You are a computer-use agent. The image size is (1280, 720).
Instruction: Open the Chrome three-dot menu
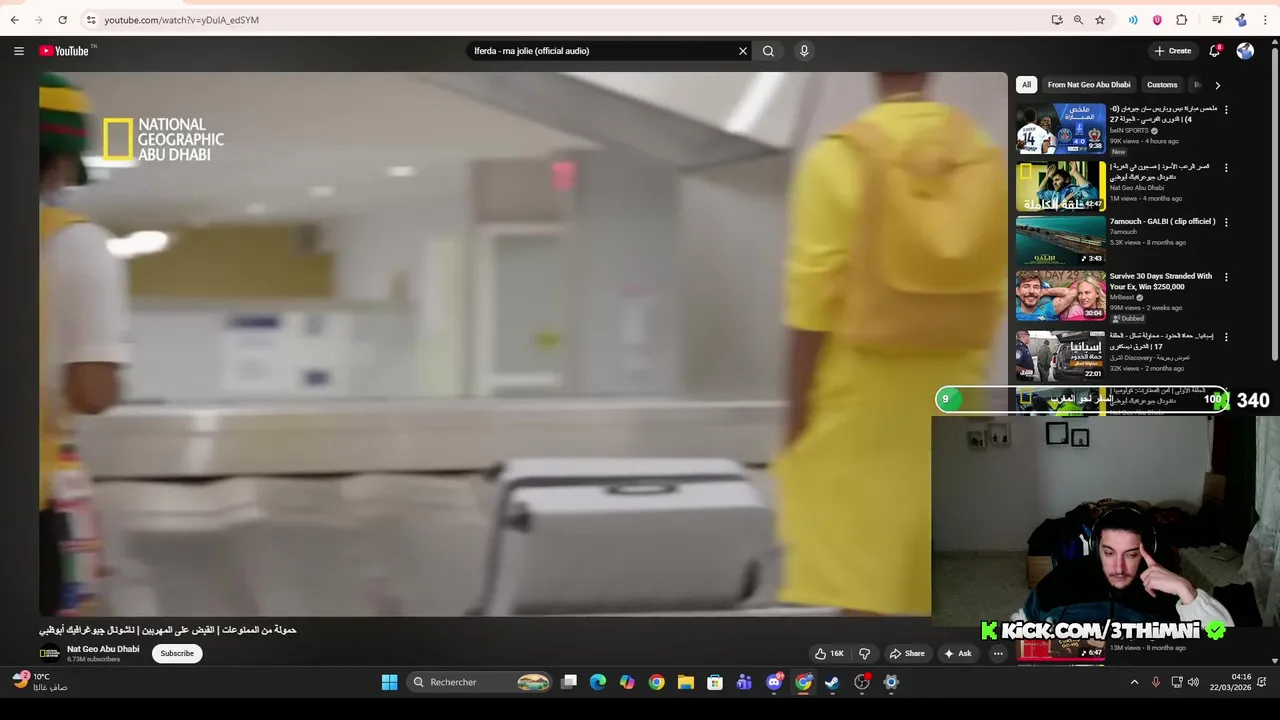pos(1265,20)
